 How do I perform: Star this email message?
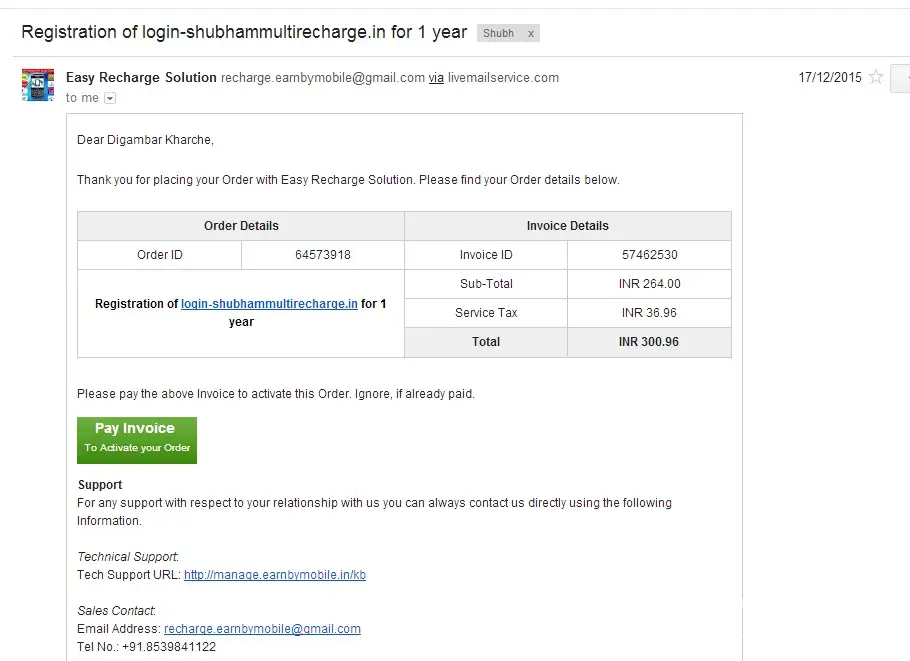coord(876,77)
